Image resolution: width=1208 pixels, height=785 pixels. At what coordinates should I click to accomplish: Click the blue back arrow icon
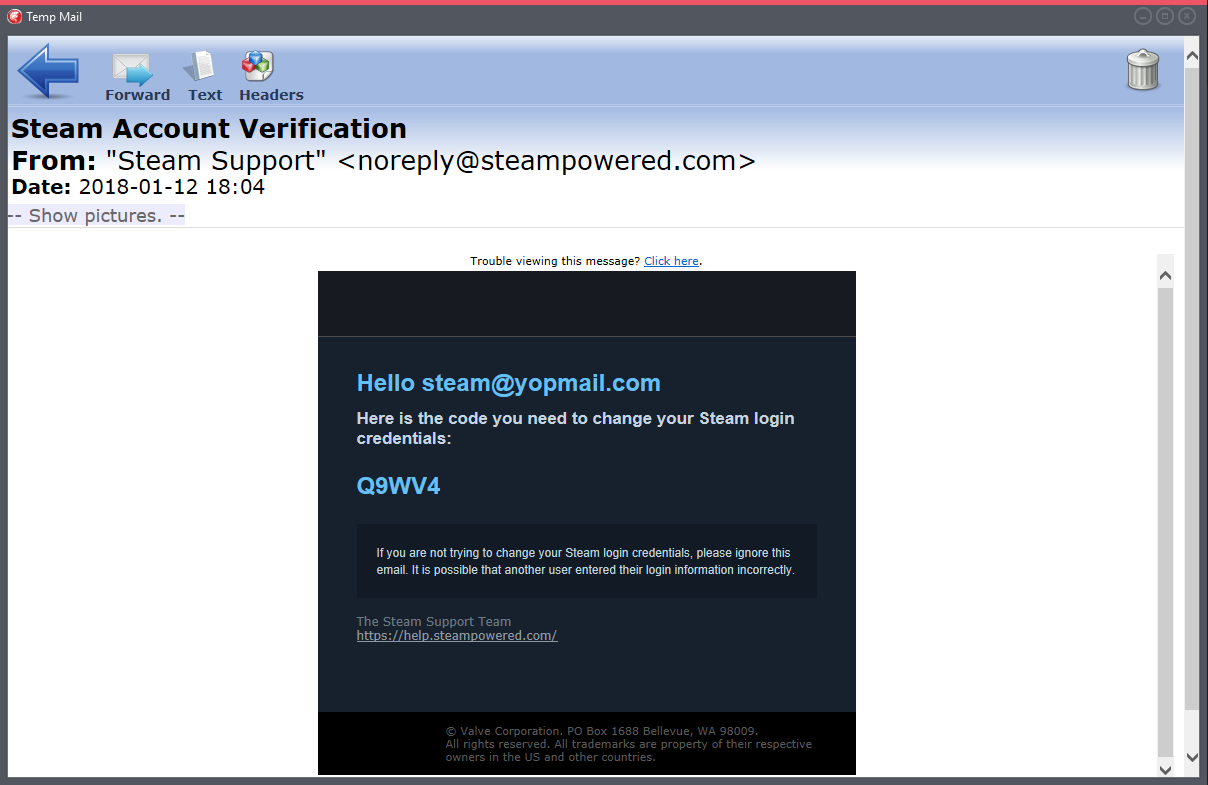pos(48,72)
